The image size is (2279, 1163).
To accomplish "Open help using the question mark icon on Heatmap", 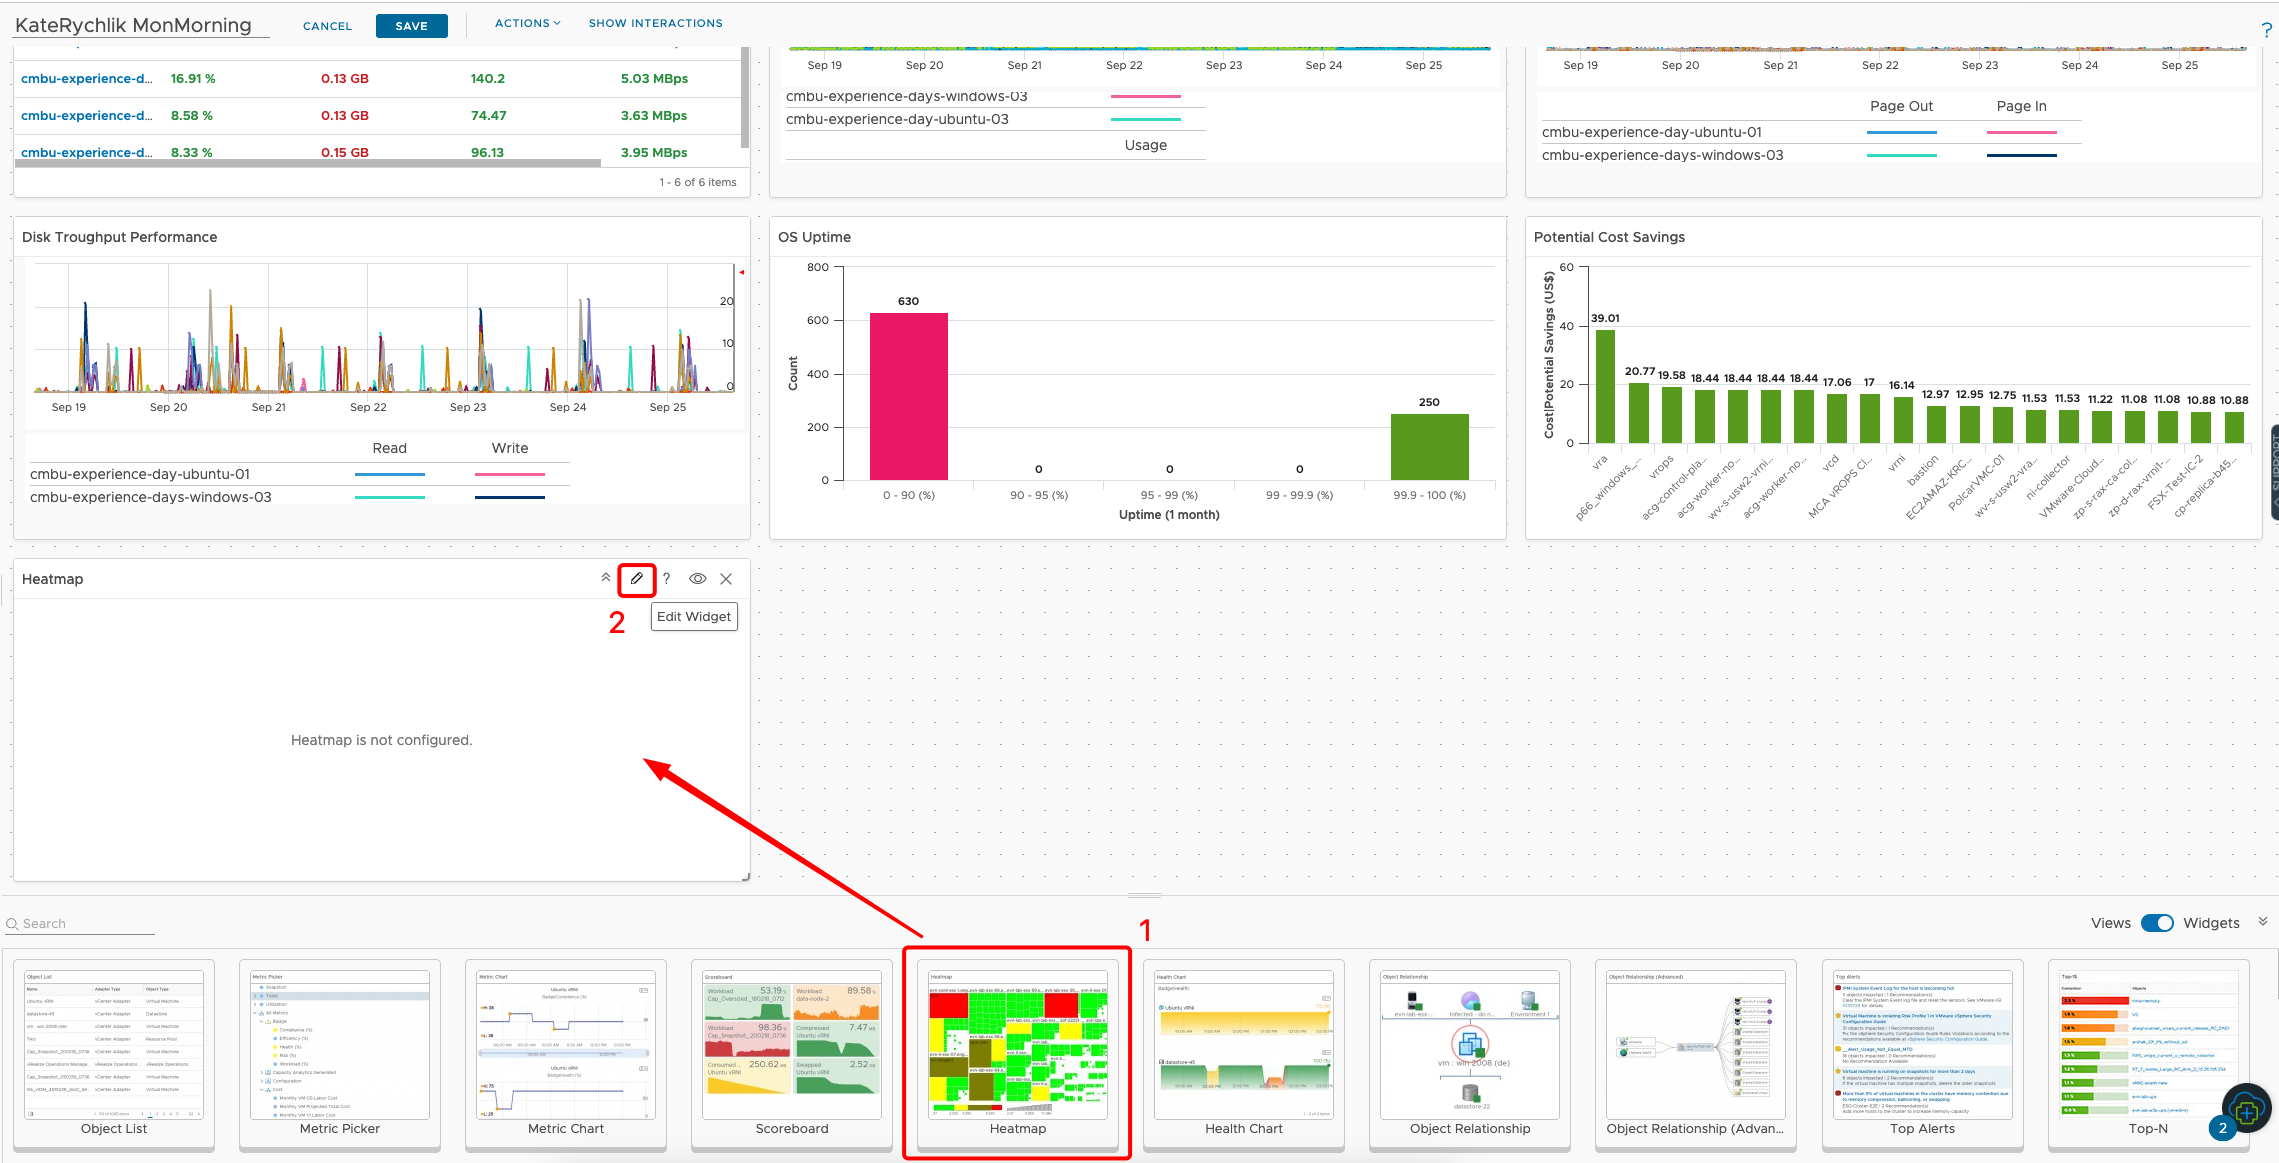I will point(666,578).
